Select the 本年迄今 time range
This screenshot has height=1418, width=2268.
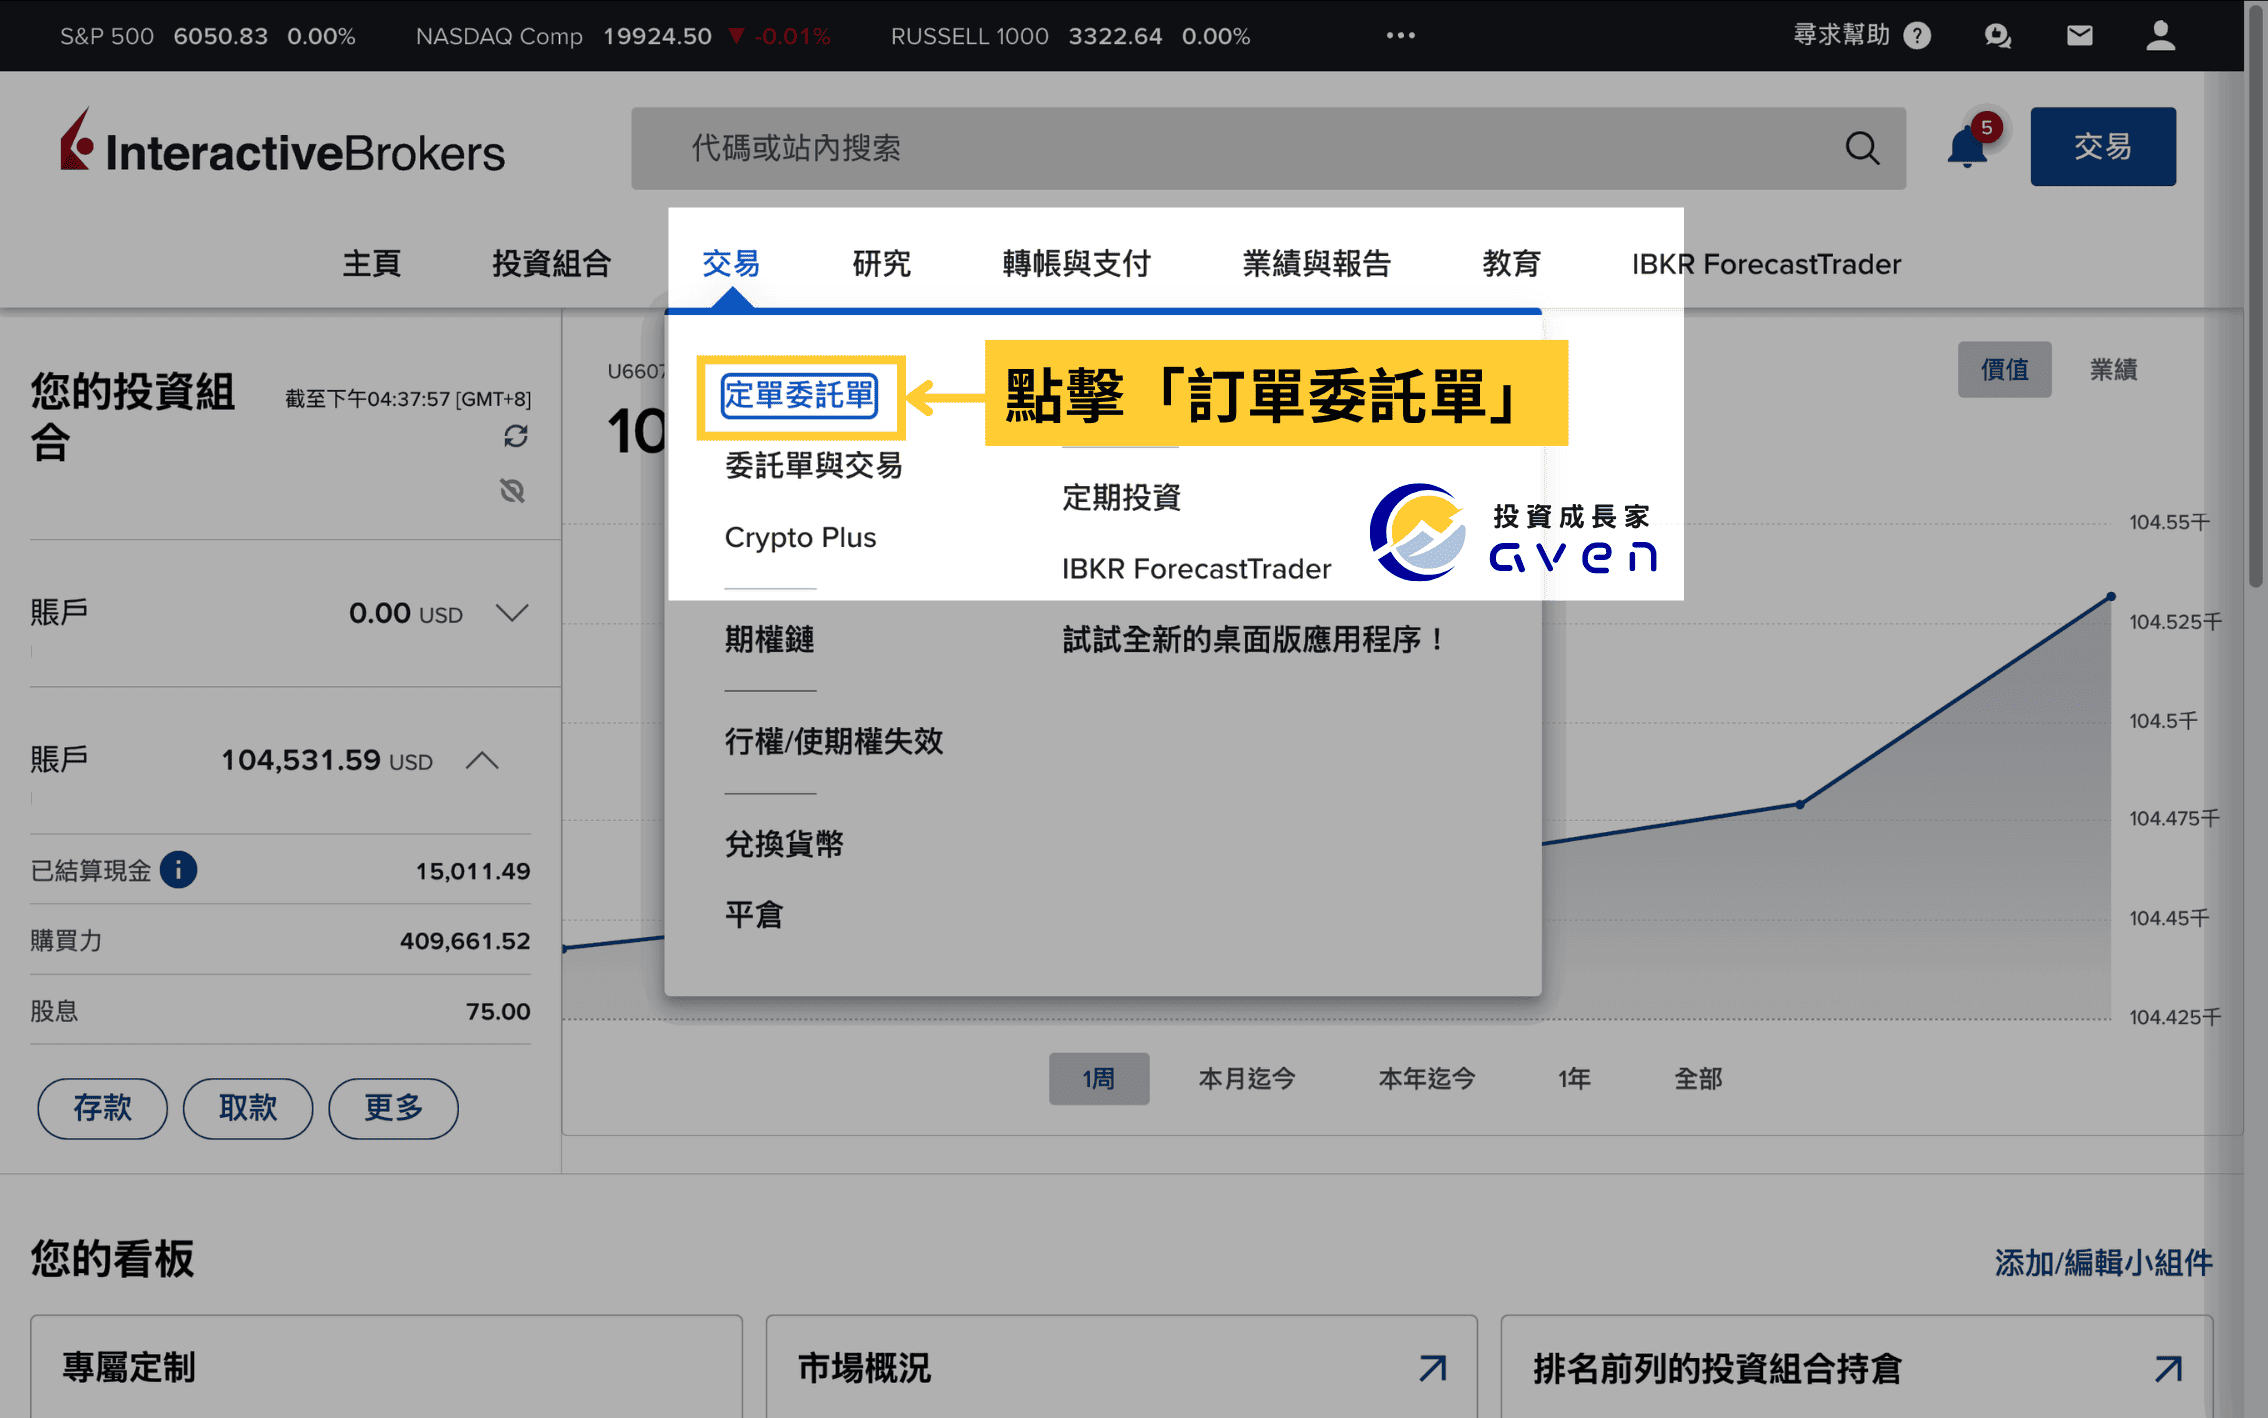(x=1426, y=1078)
